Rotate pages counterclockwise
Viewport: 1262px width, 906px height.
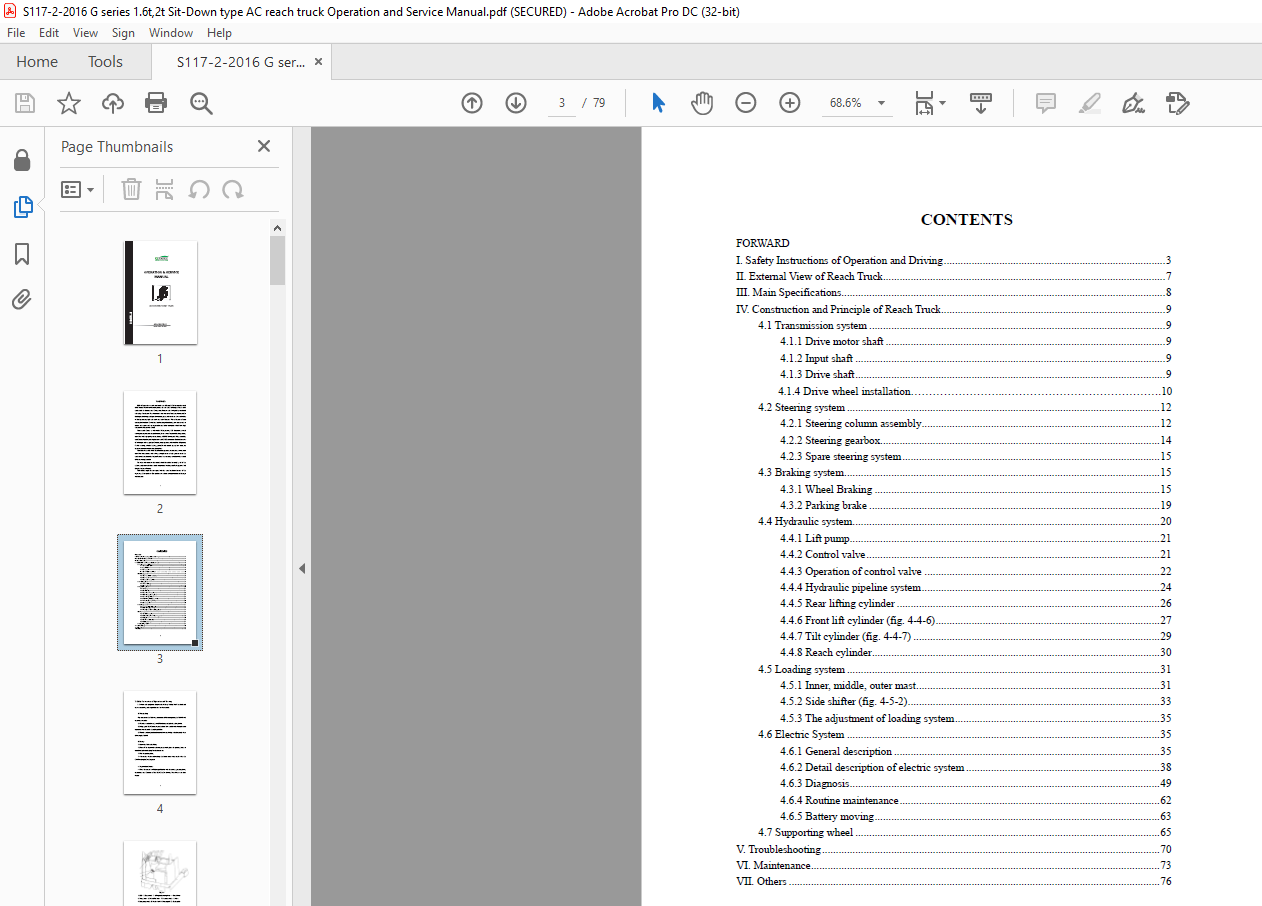[199, 189]
